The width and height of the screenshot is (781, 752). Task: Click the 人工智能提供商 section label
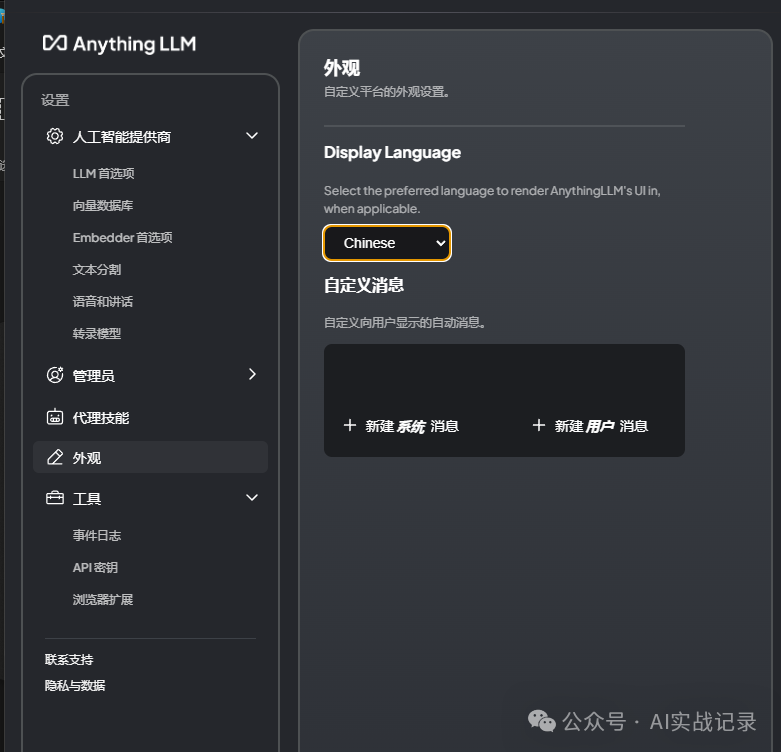click(x=122, y=136)
